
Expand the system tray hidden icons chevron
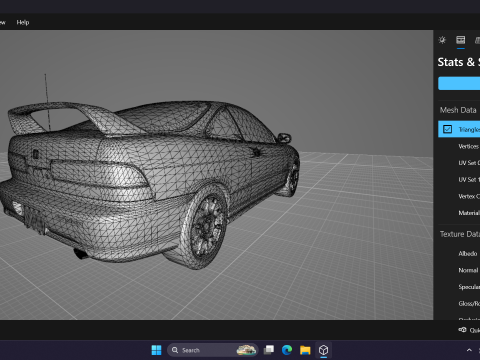click(x=469, y=350)
